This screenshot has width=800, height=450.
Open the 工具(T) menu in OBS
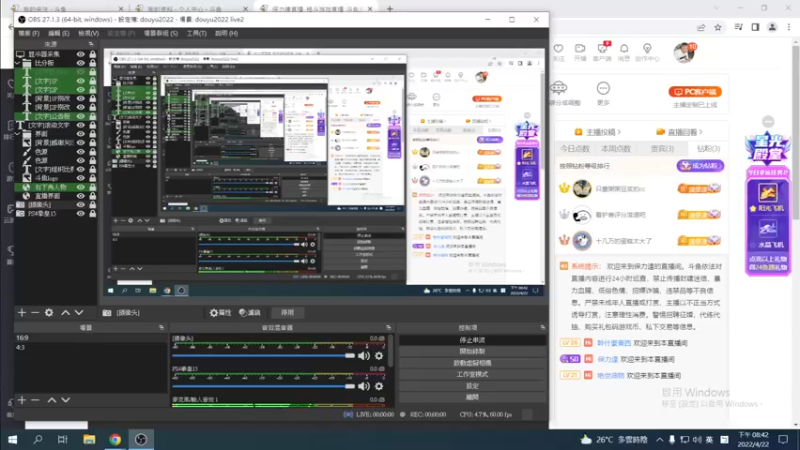[196, 33]
